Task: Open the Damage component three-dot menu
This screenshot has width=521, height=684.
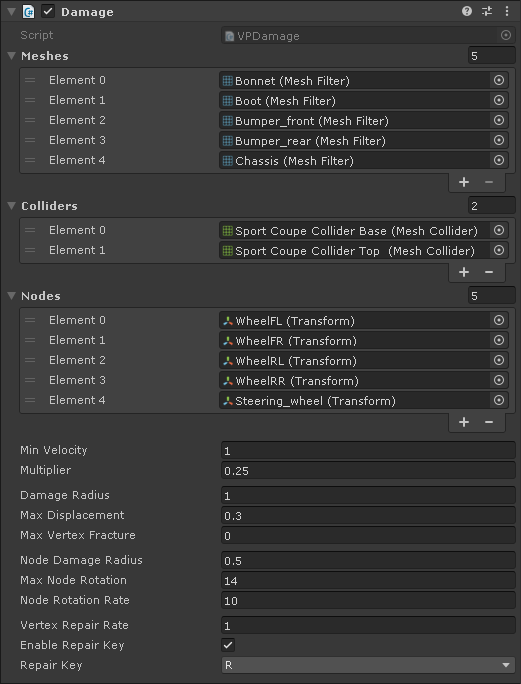Action: click(507, 11)
